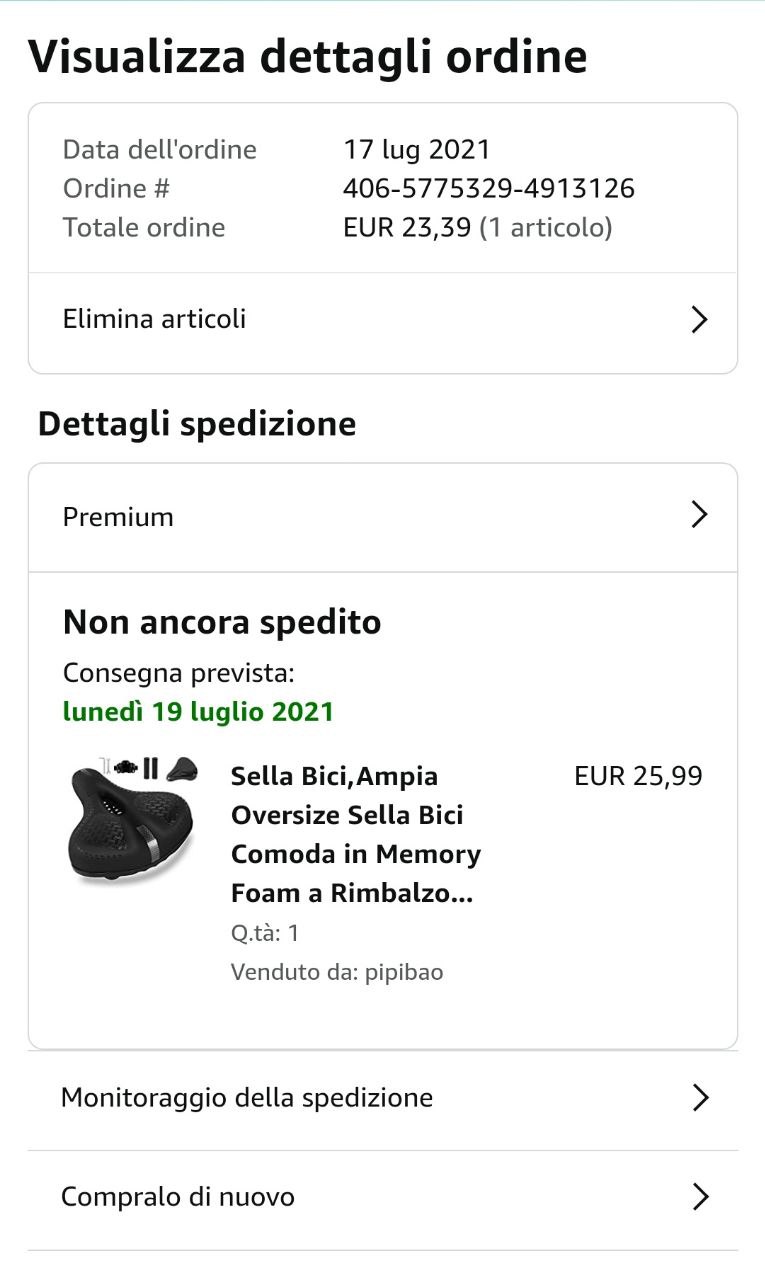The width and height of the screenshot is (765, 1280).
Task: Tap the Q.tà: 1 quantity label
Action: 265,933
